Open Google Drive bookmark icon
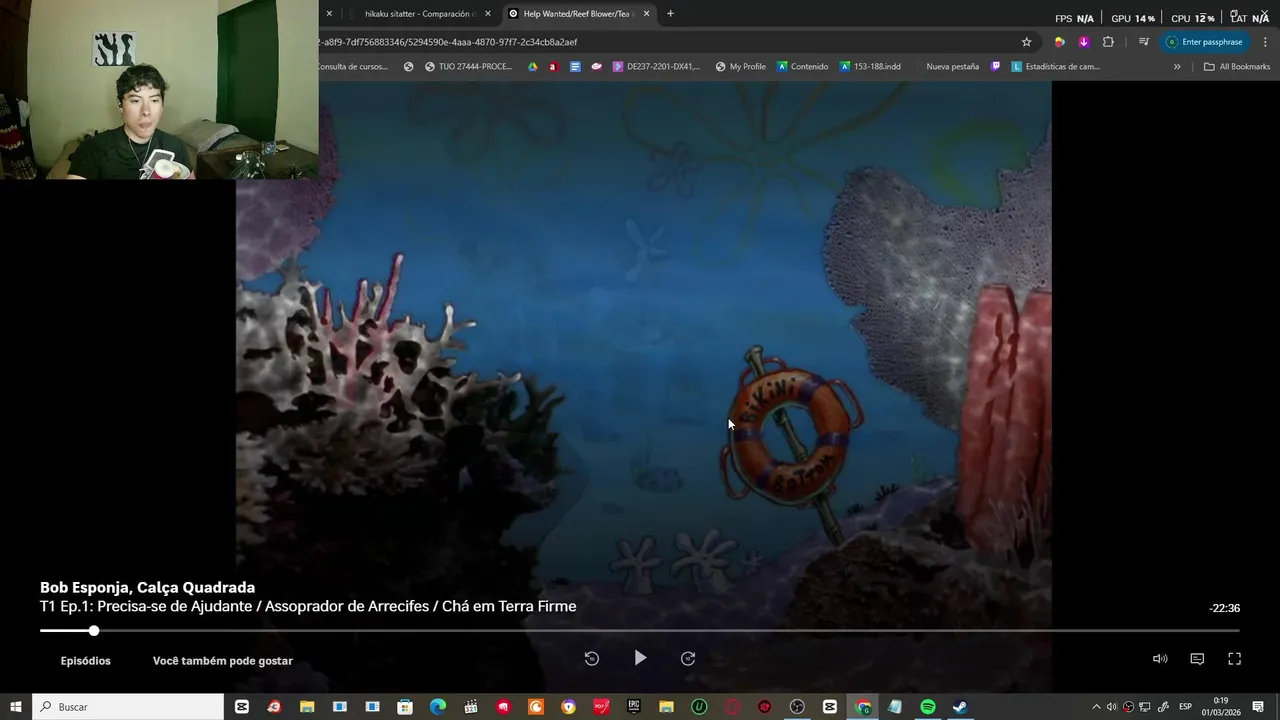This screenshot has width=1280, height=720. (533, 67)
